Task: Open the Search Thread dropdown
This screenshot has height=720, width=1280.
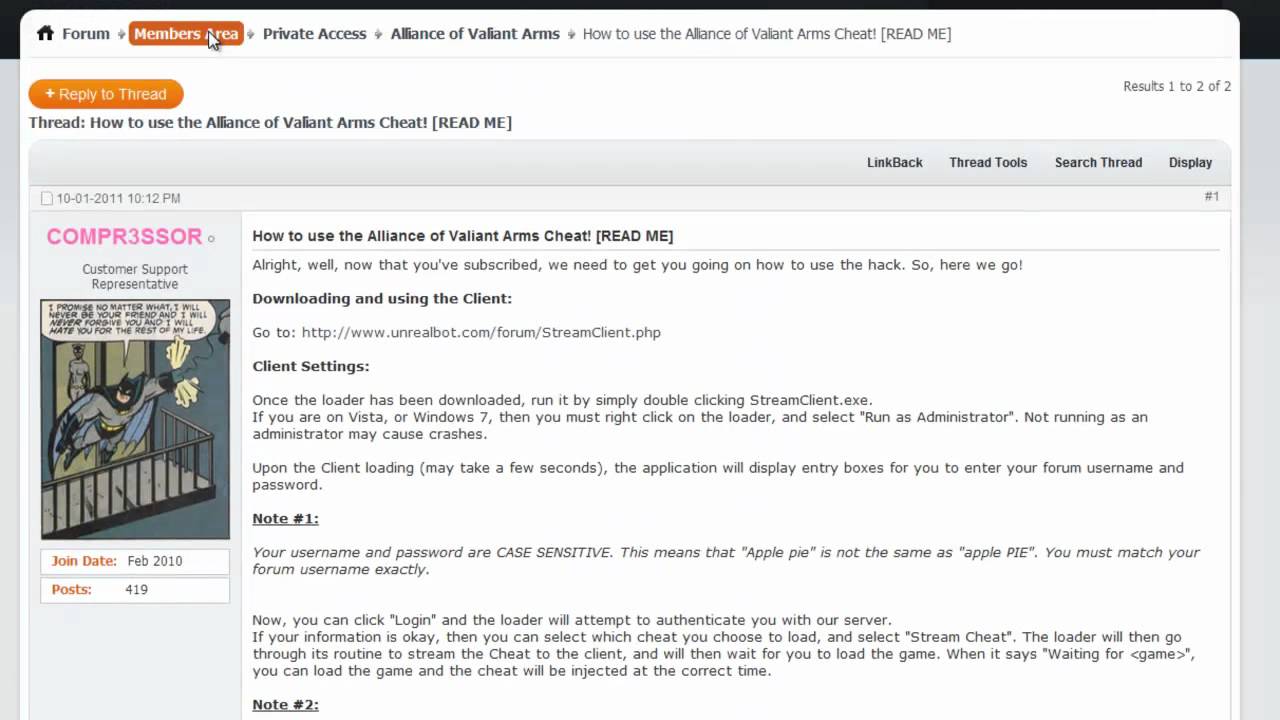Action: tap(1098, 162)
